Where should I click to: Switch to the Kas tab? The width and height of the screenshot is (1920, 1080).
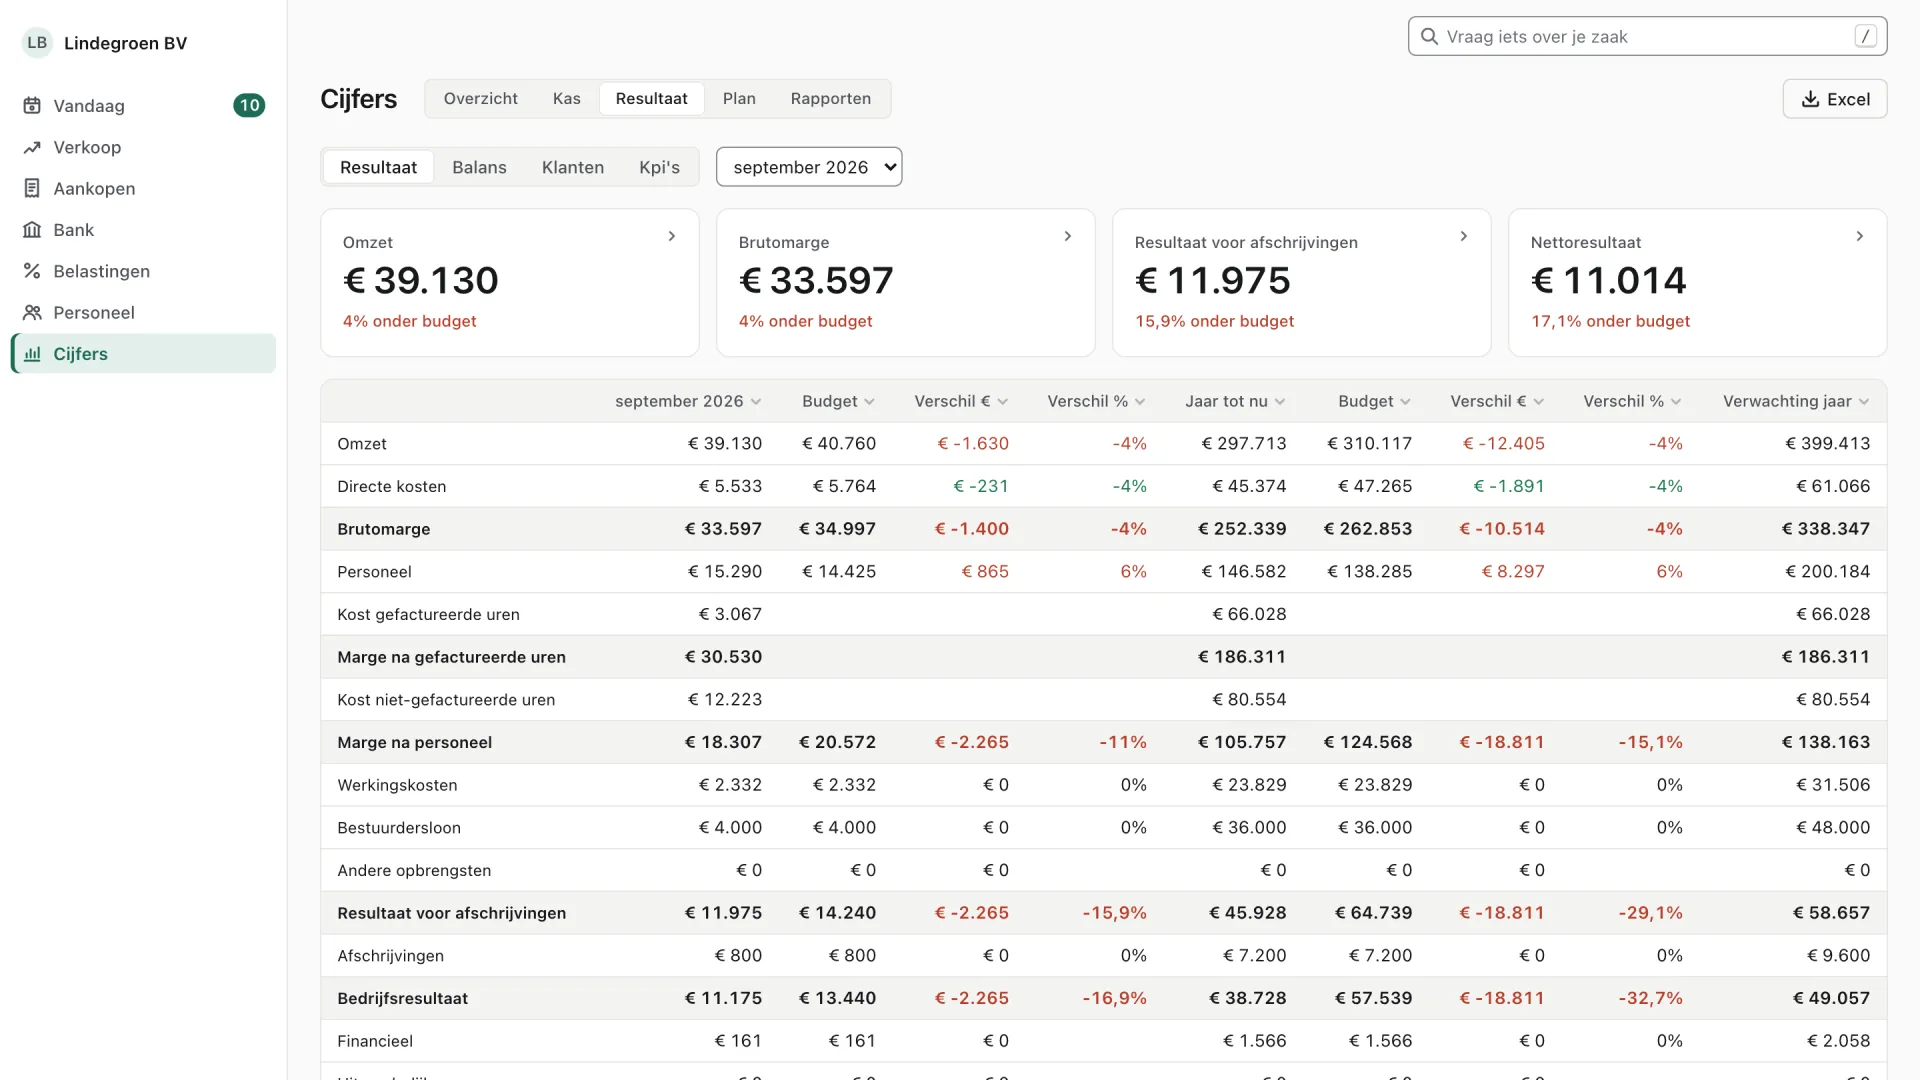click(567, 99)
